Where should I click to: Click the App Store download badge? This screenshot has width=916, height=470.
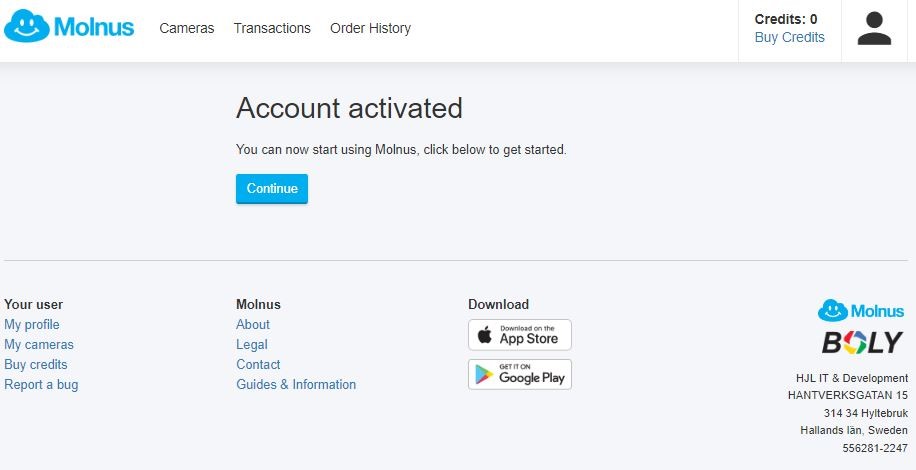[519, 335]
